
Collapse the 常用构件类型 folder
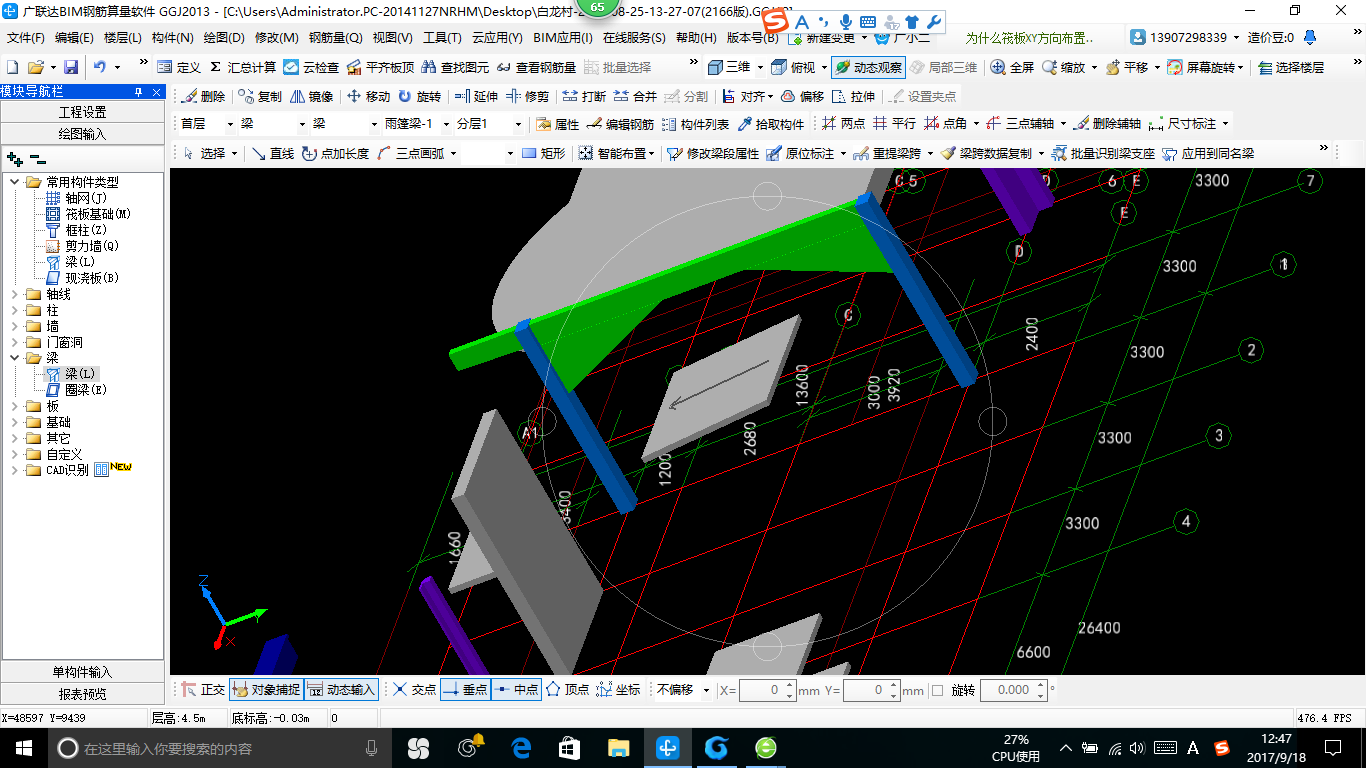pos(15,182)
